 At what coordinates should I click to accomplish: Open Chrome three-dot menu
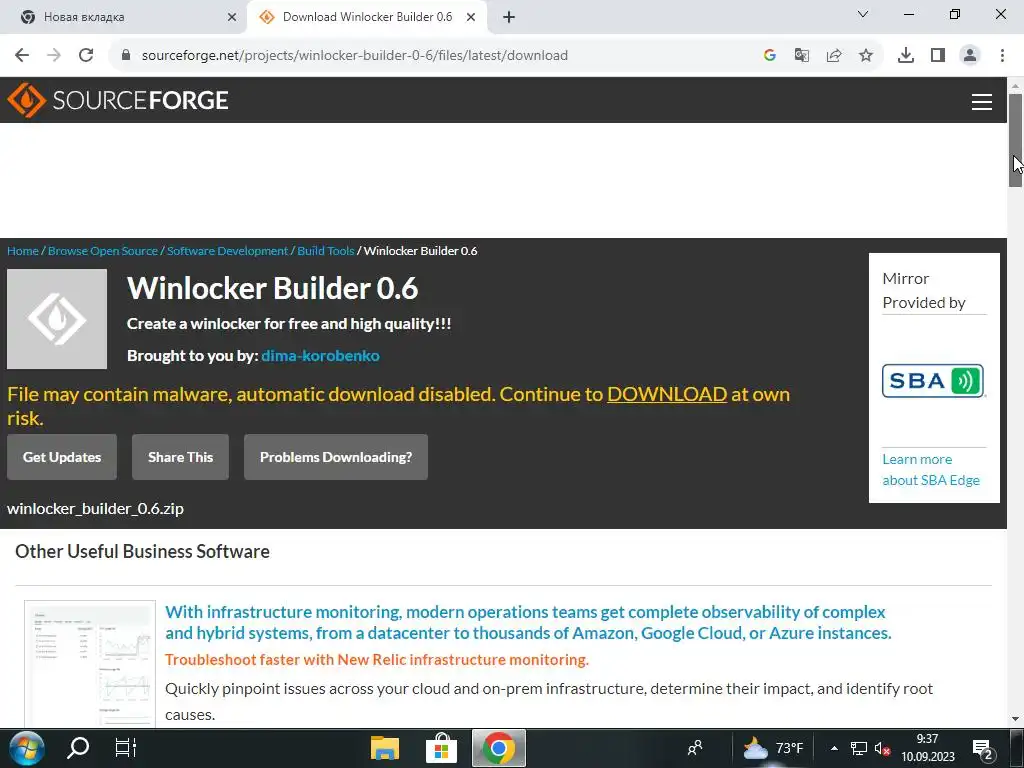point(1002,56)
